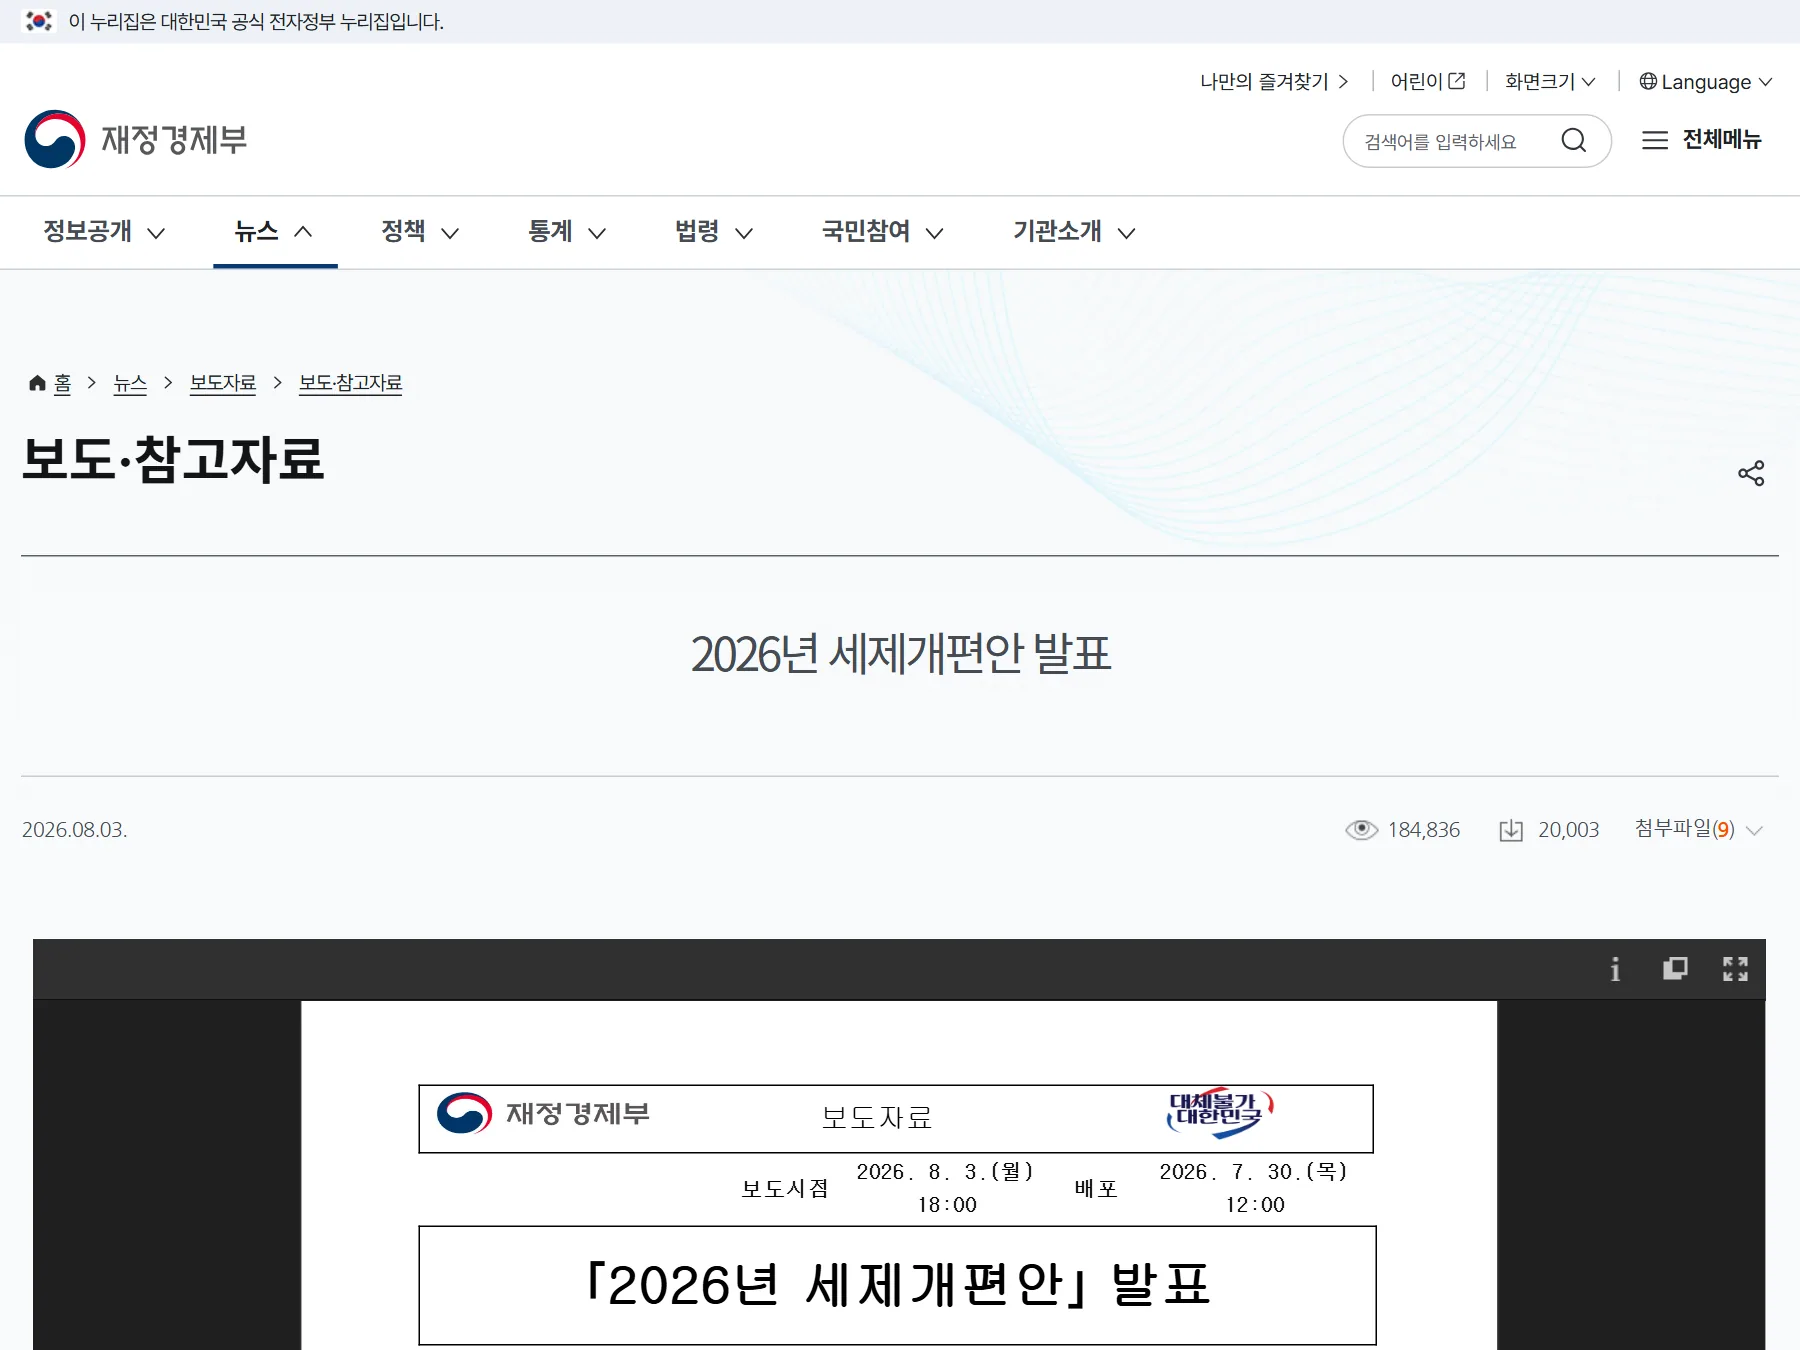Screen dimensions: 1800x1350
Task: Open the Language dropdown
Action: click(x=1705, y=82)
